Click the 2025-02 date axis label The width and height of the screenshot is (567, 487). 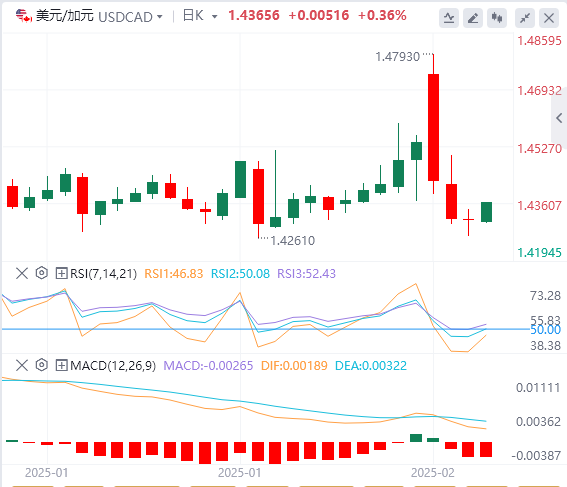tap(432, 473)
